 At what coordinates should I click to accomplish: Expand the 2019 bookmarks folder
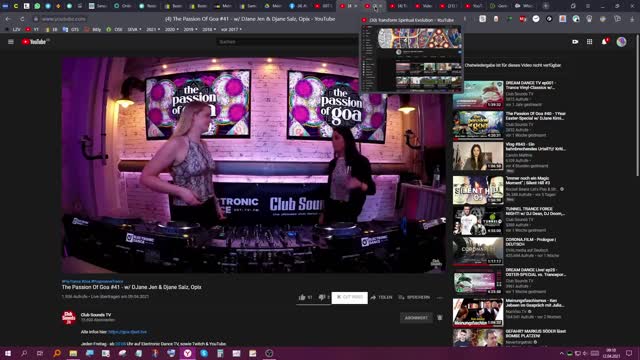pyautogui.click(x=190, y=29)
